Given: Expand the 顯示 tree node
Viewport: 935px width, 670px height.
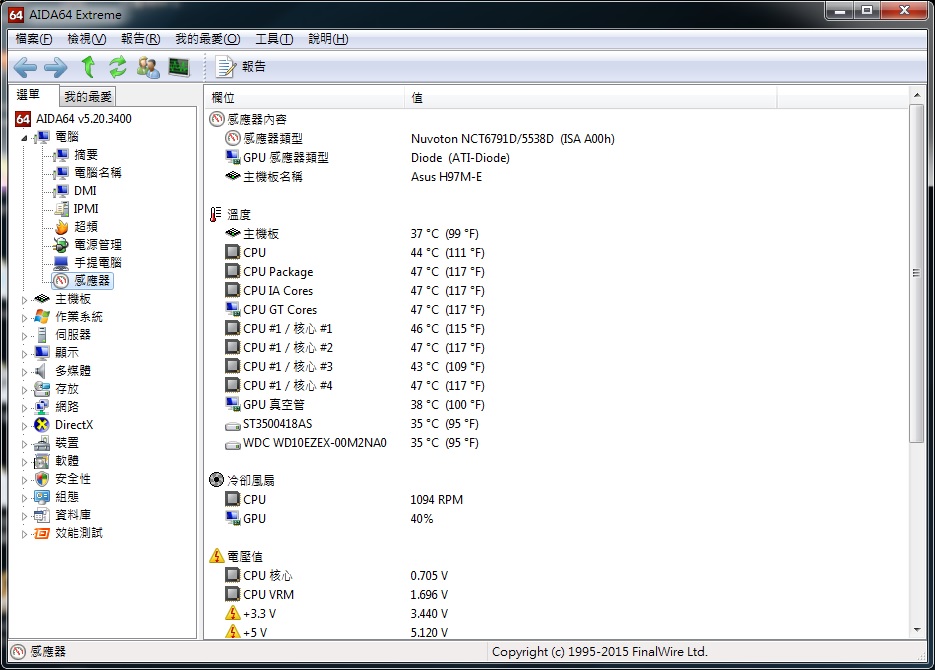Looking at the screenshot, I should 24,353.
